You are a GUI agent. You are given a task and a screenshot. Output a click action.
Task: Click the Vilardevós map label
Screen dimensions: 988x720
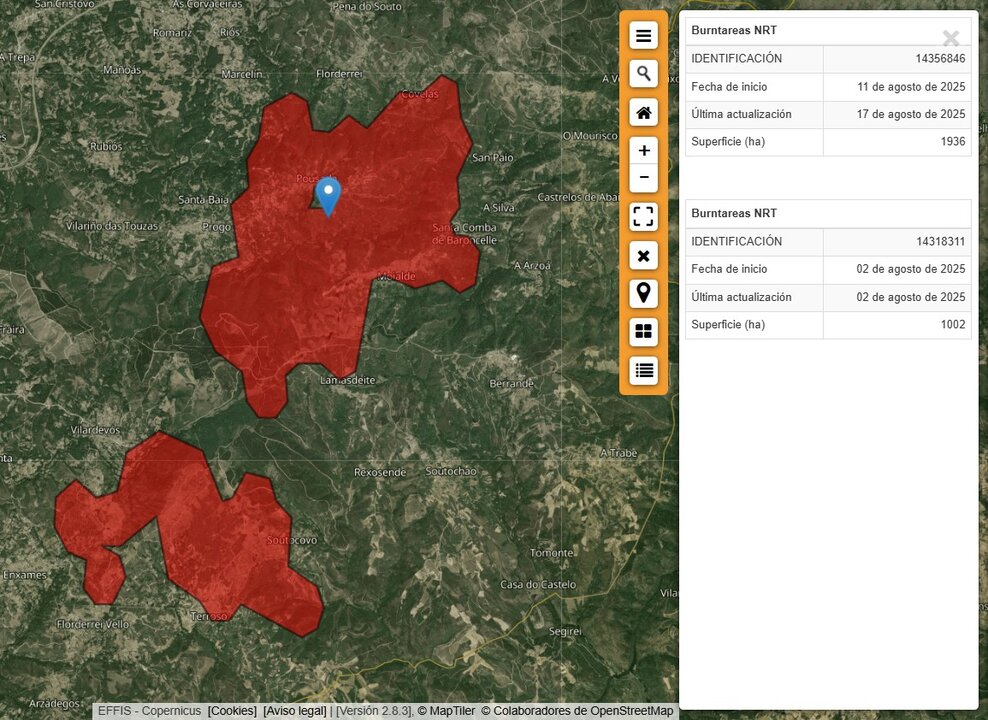95,430
